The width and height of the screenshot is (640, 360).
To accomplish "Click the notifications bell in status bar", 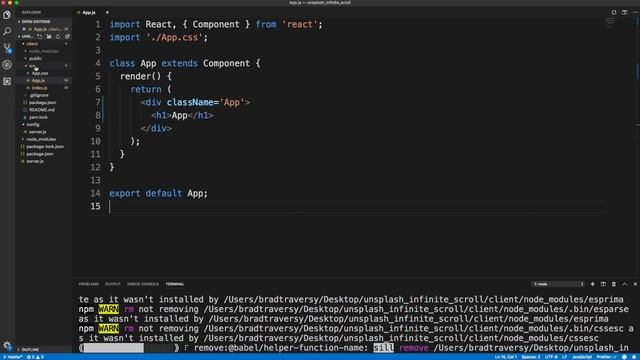I will (x=634, y=357).
